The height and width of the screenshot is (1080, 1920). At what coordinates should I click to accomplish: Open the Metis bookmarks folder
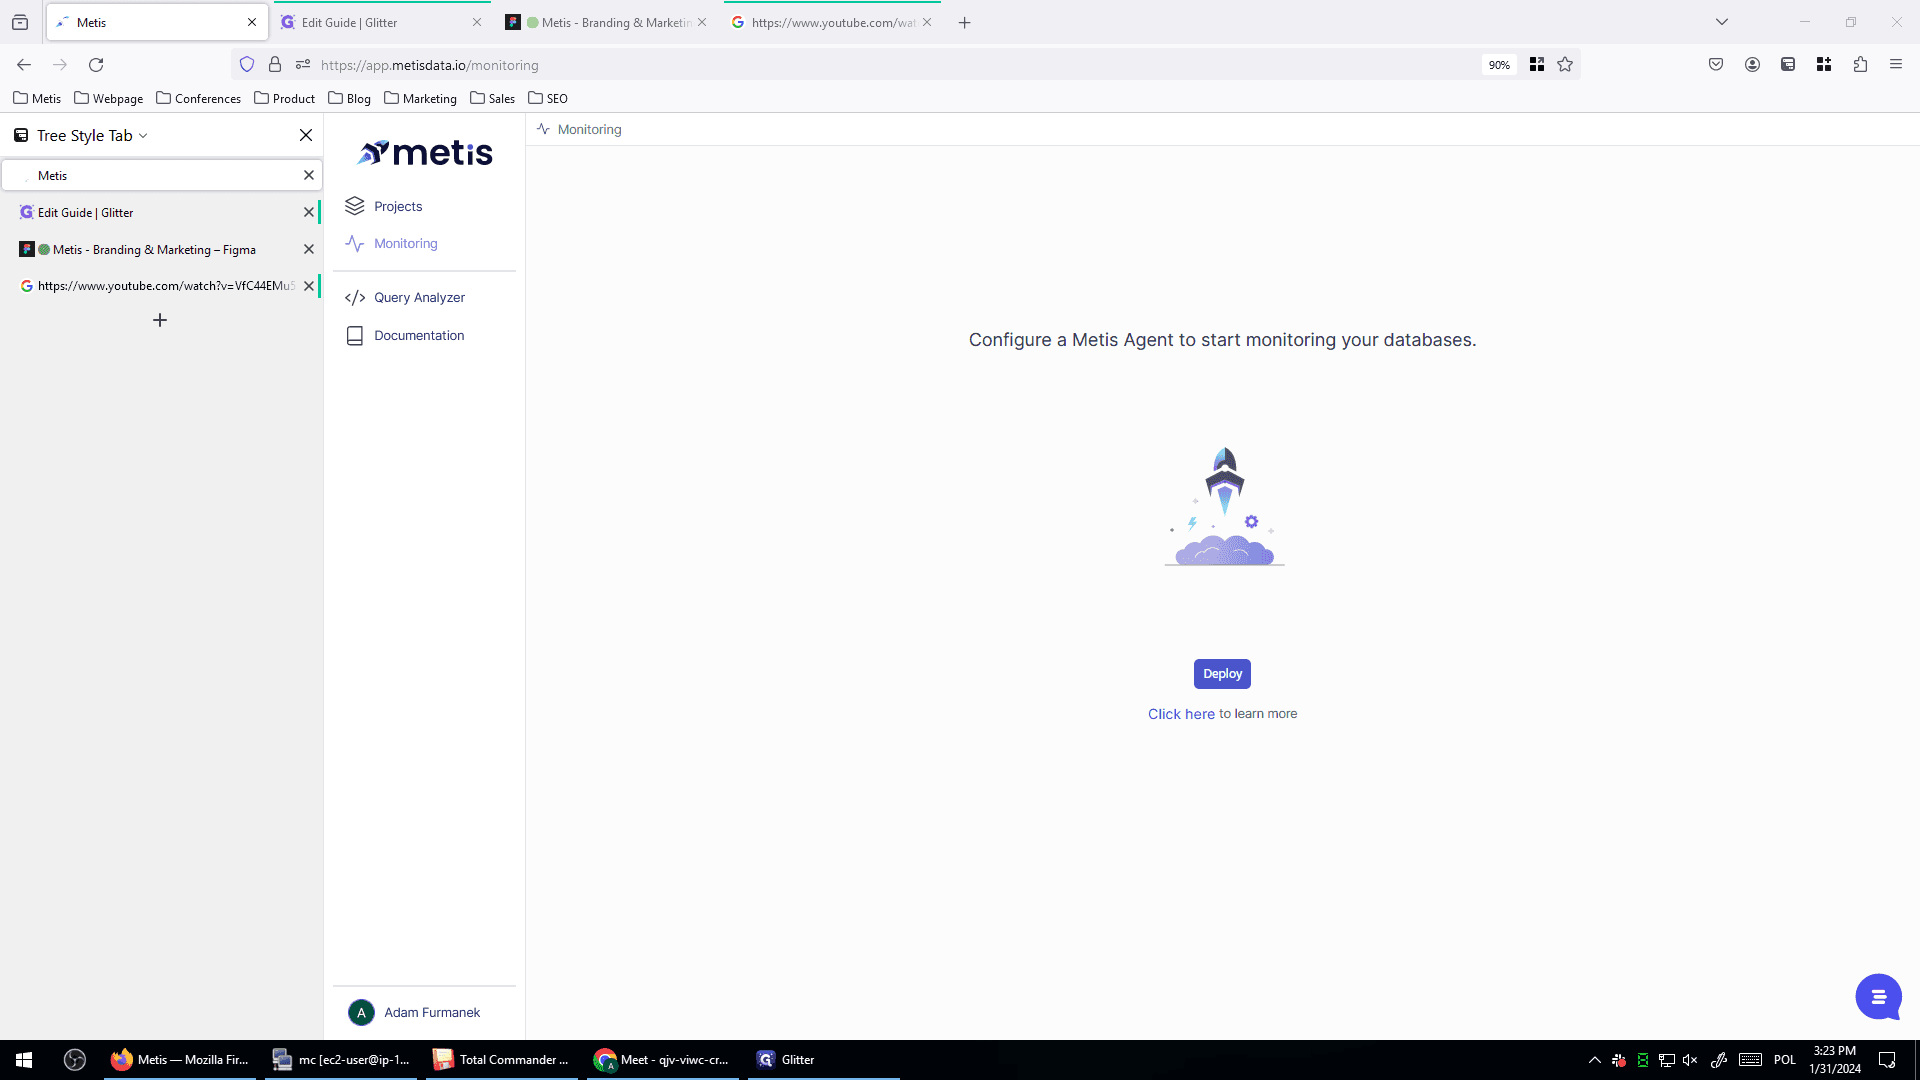pyautogui.click(x=37, y=99)
